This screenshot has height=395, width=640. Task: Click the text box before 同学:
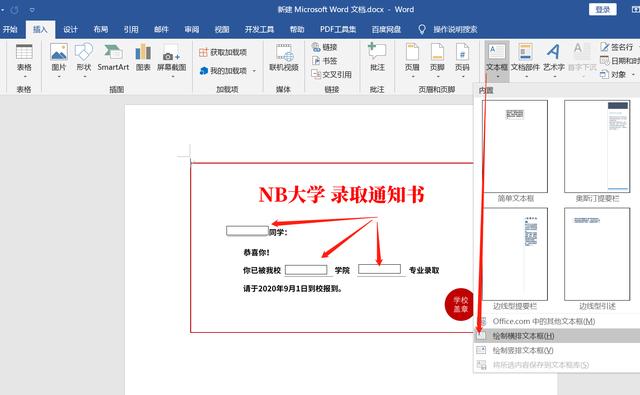tap(247, 231)
